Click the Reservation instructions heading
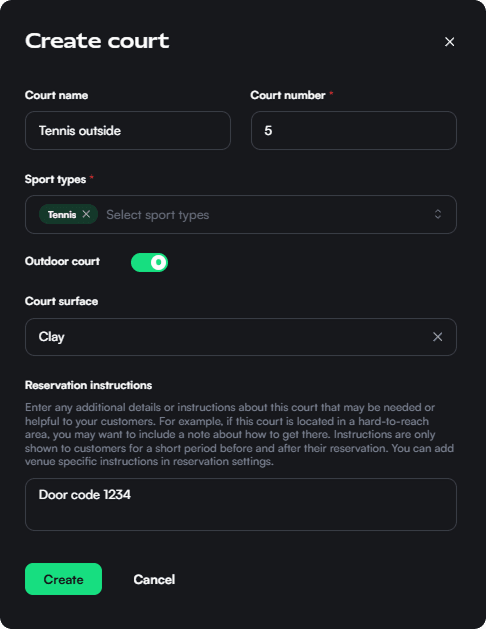This screenshot has height=629, width=486. tap(88, 385)
